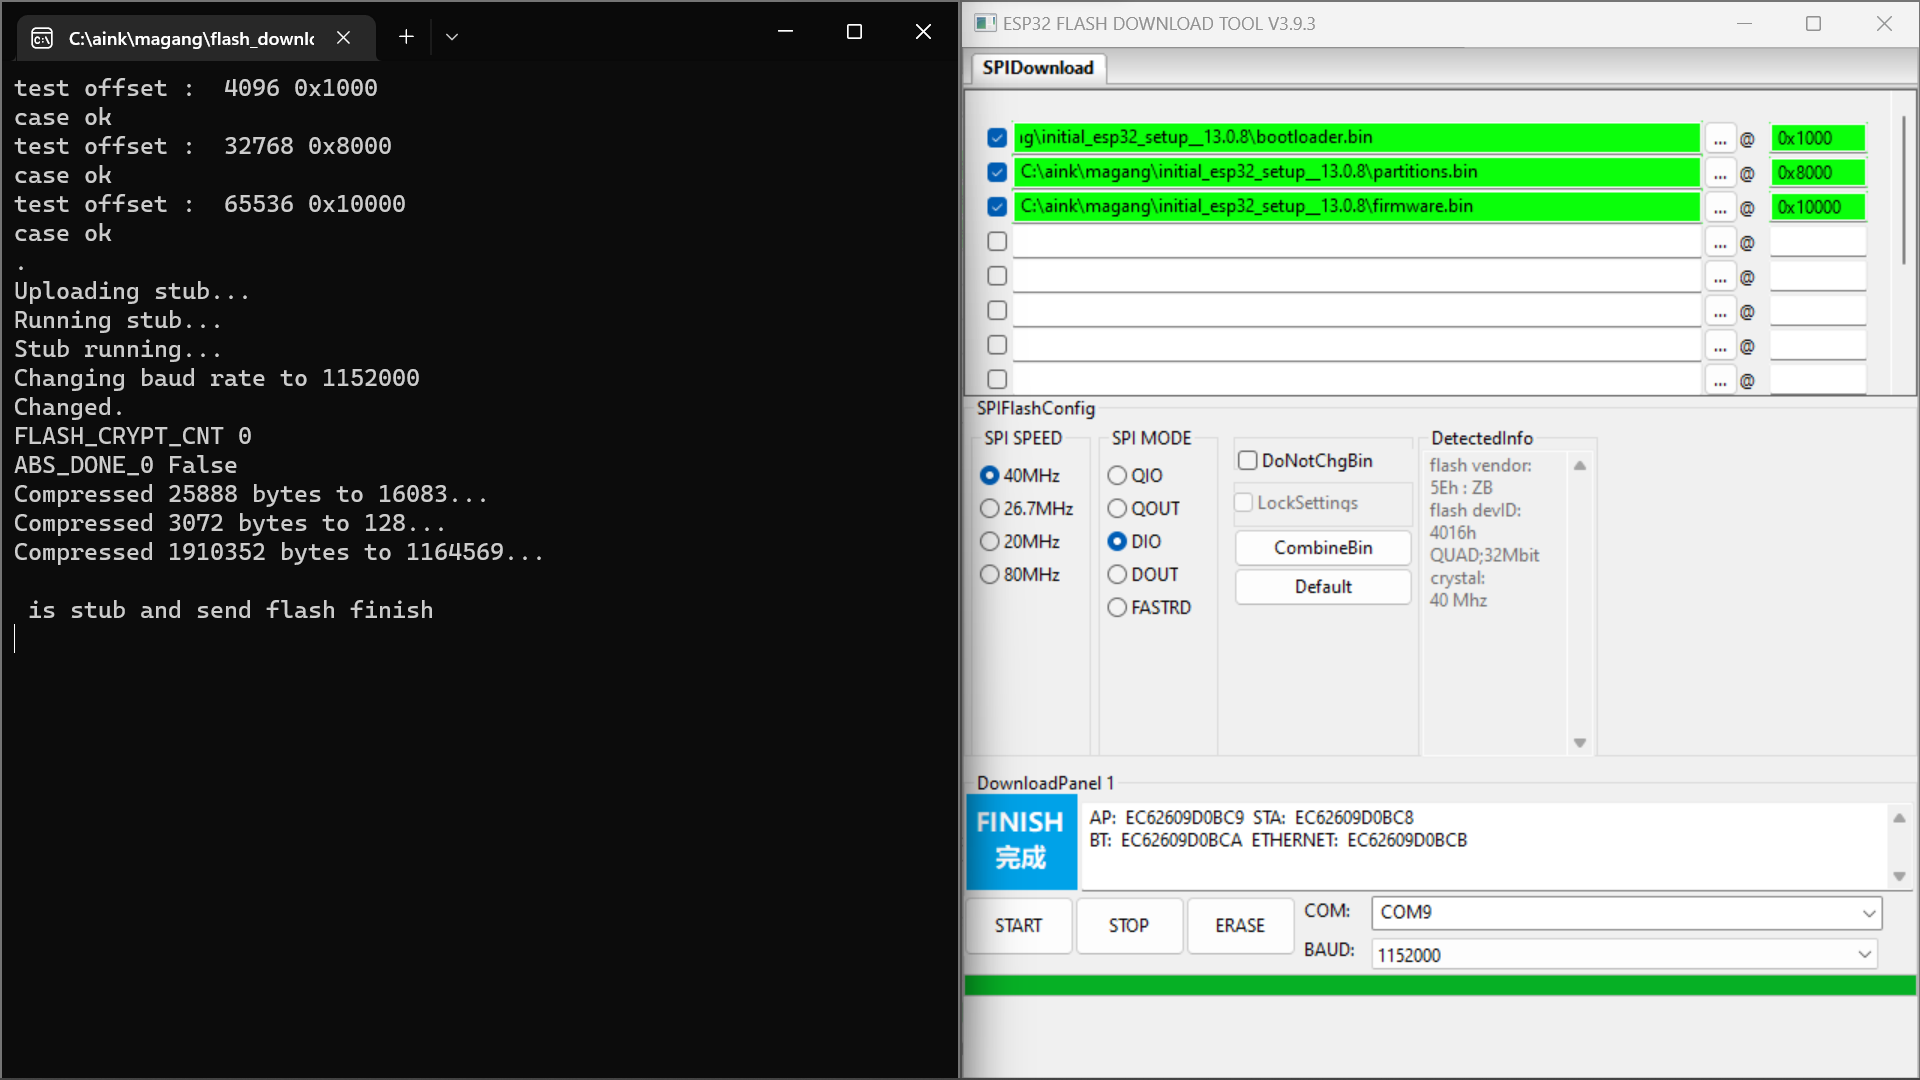Open a new terminal tab with plus icon

pos(406,36)
